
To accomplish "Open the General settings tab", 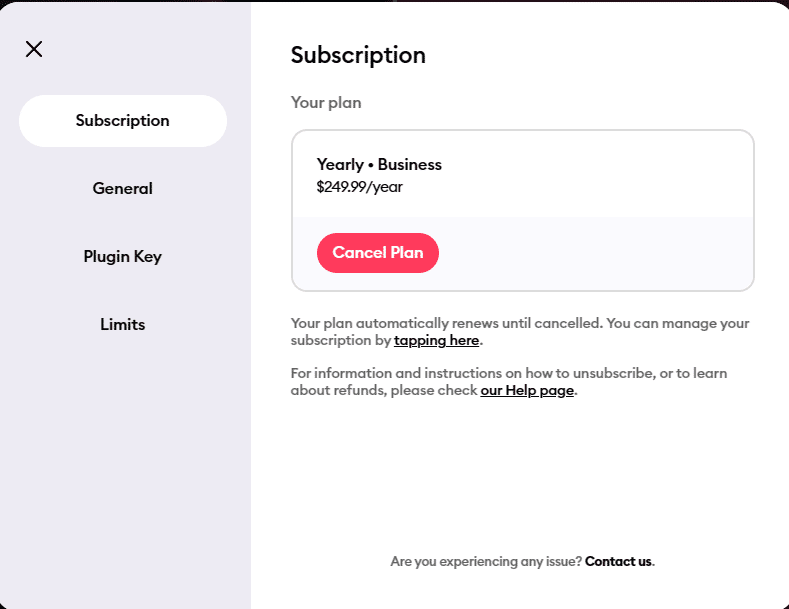I will 123,189.
